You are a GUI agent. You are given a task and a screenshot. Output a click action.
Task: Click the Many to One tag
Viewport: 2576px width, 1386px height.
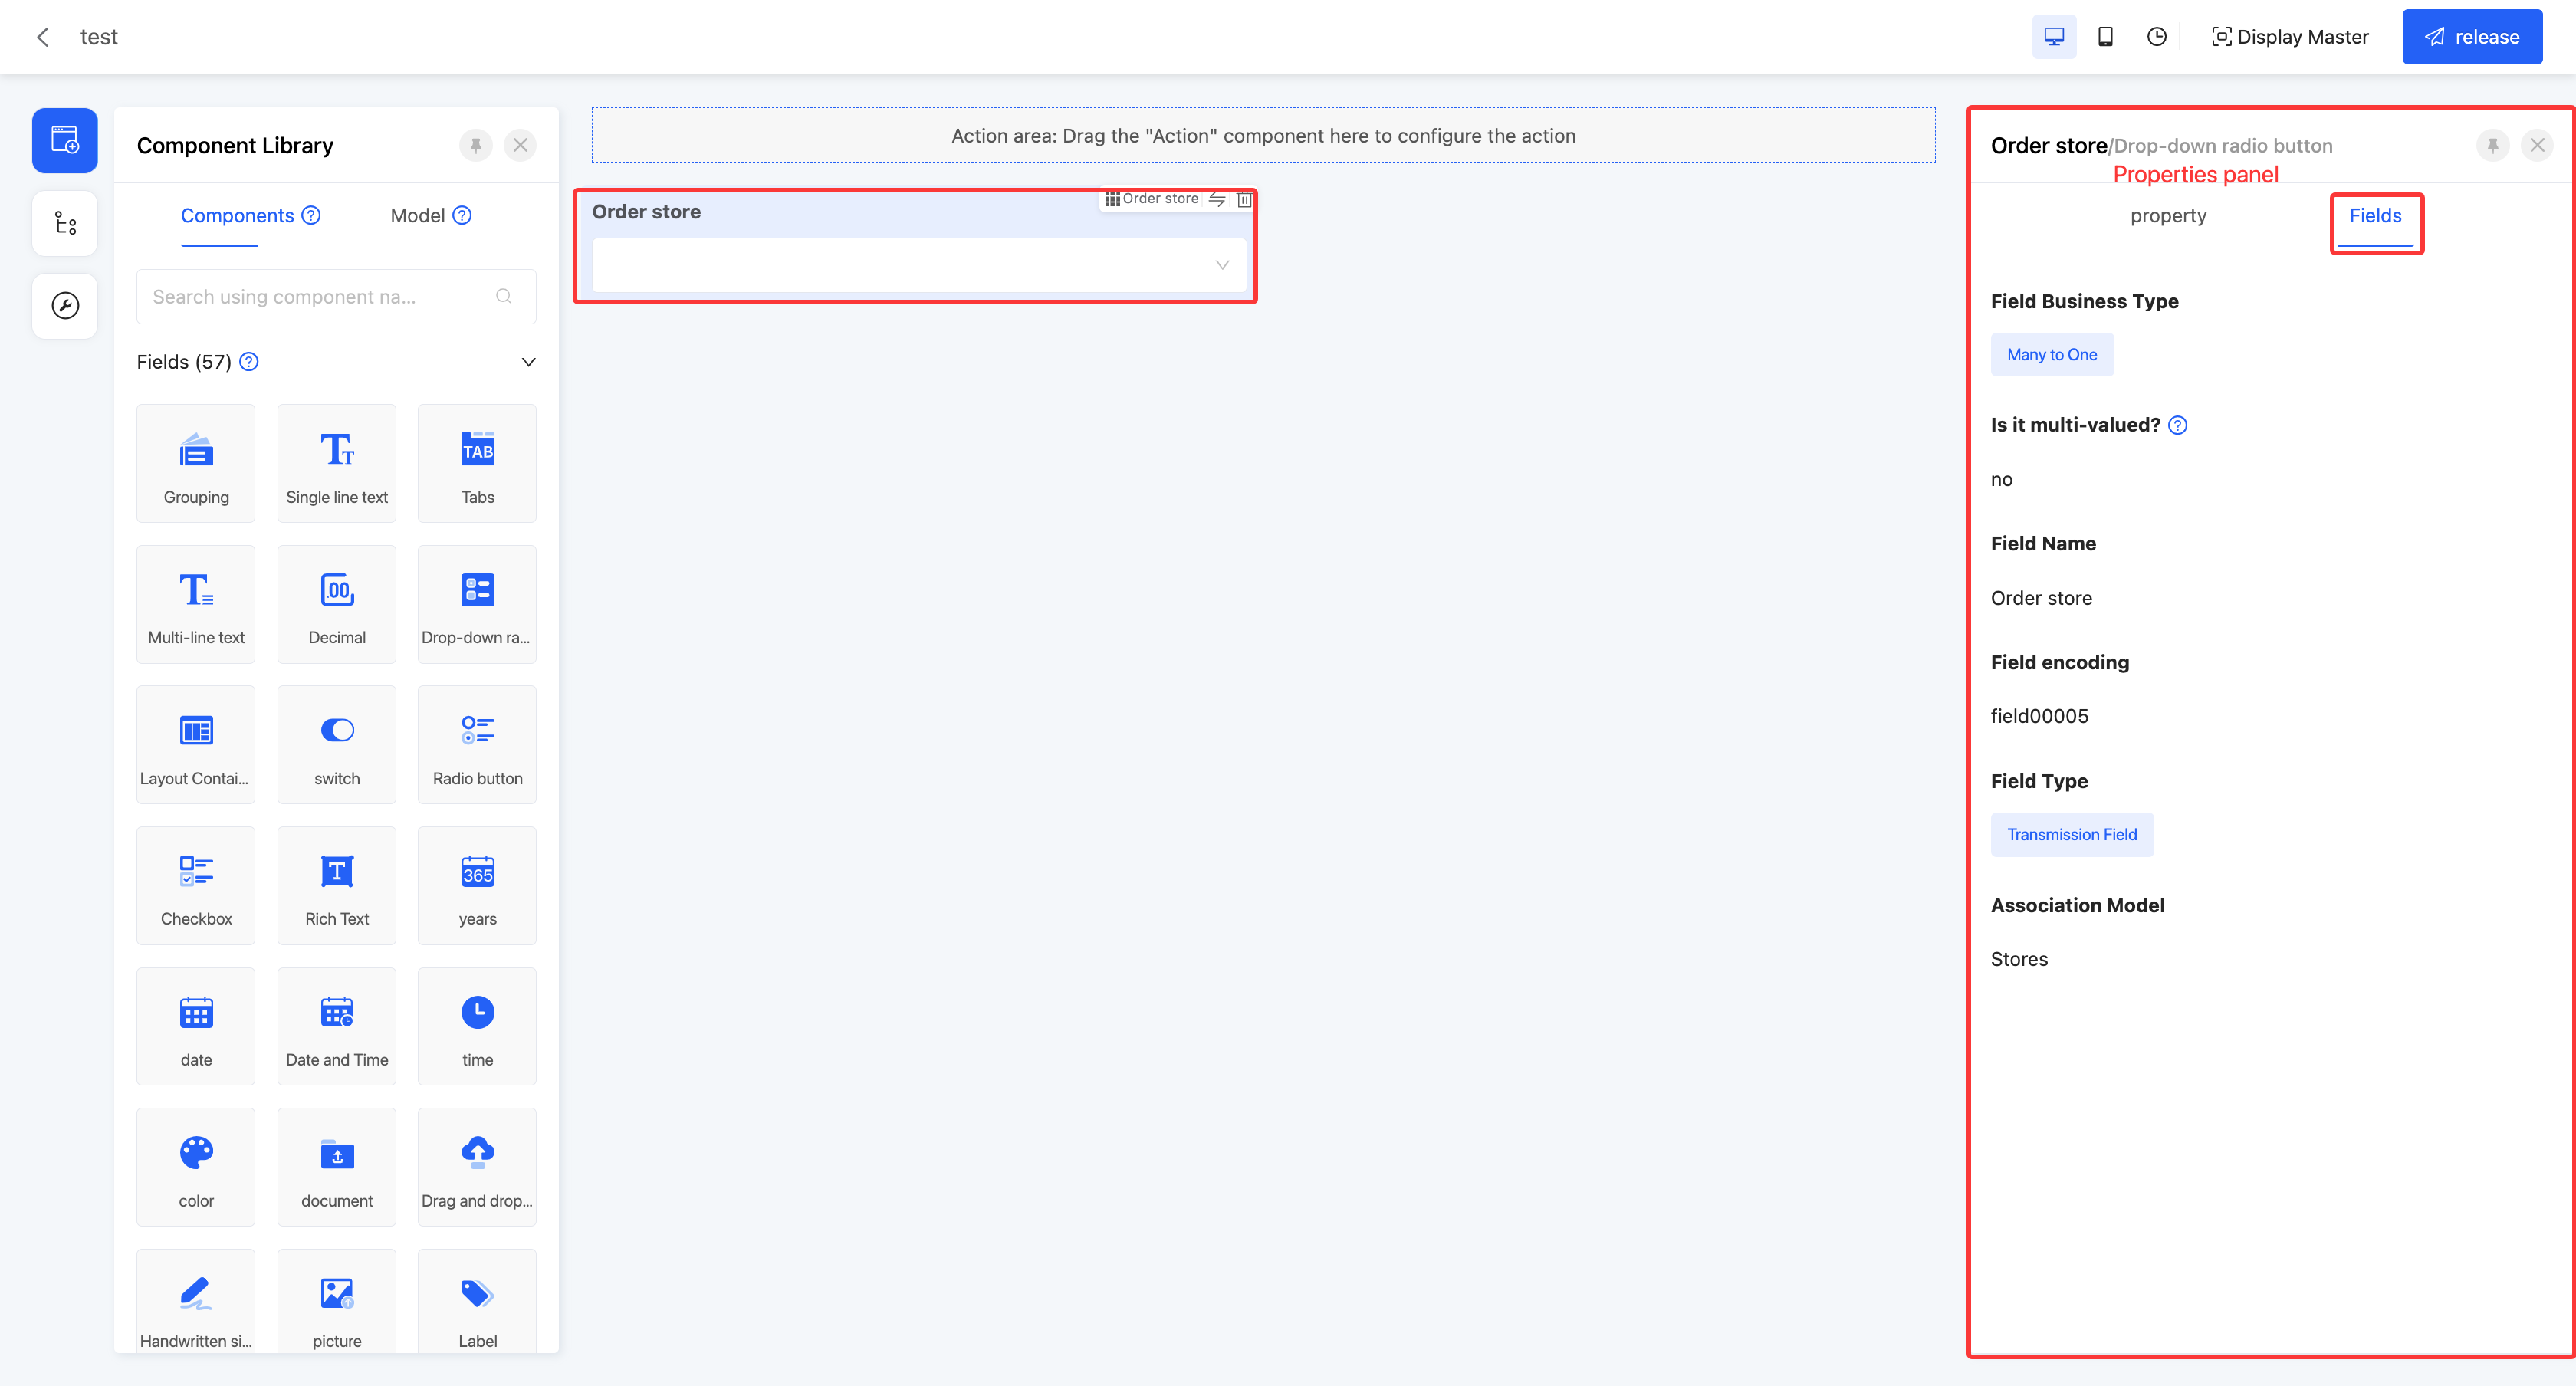(2051, 355)
